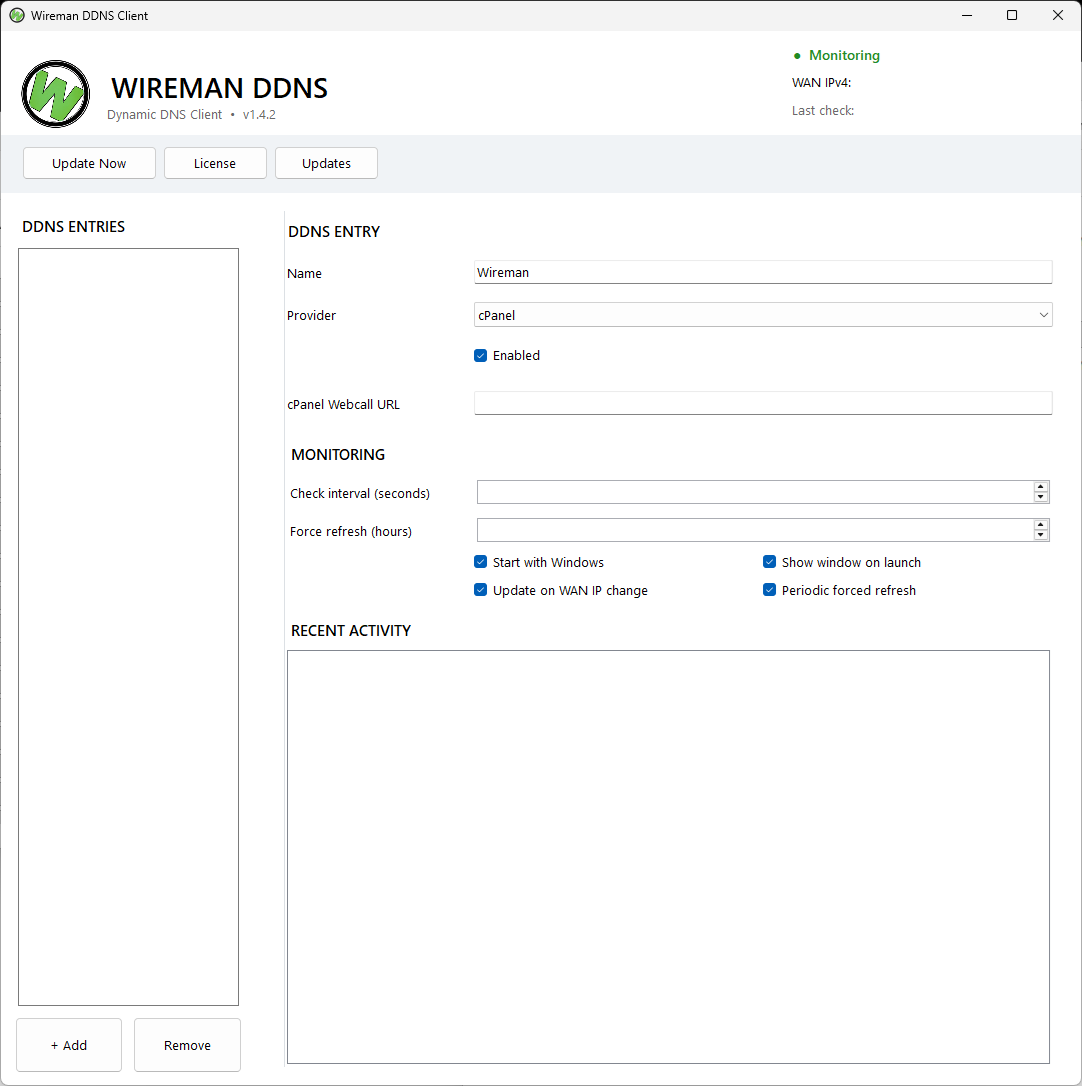Open the License dialog
This screenshot has height=1086, width=1087.
(x=216, y=164)
